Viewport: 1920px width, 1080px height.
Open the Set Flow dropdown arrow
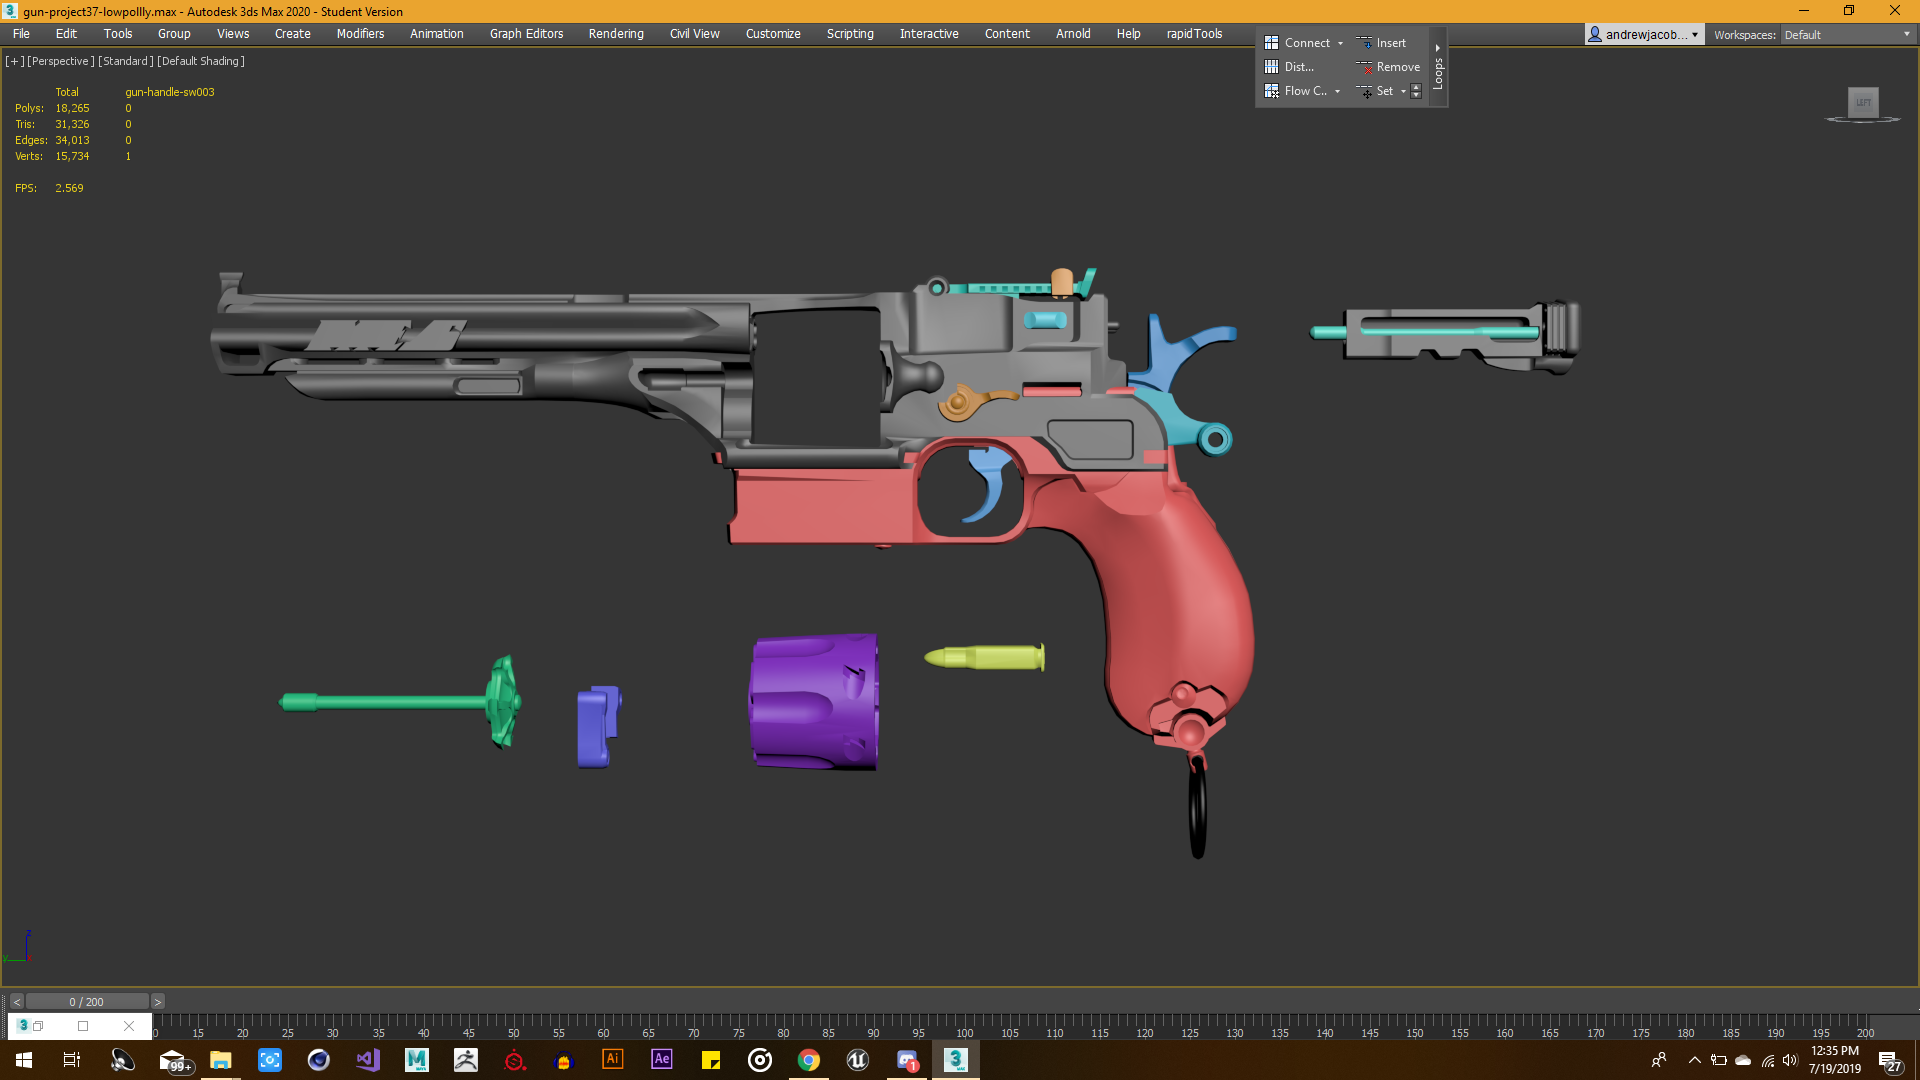[1403, 91]
